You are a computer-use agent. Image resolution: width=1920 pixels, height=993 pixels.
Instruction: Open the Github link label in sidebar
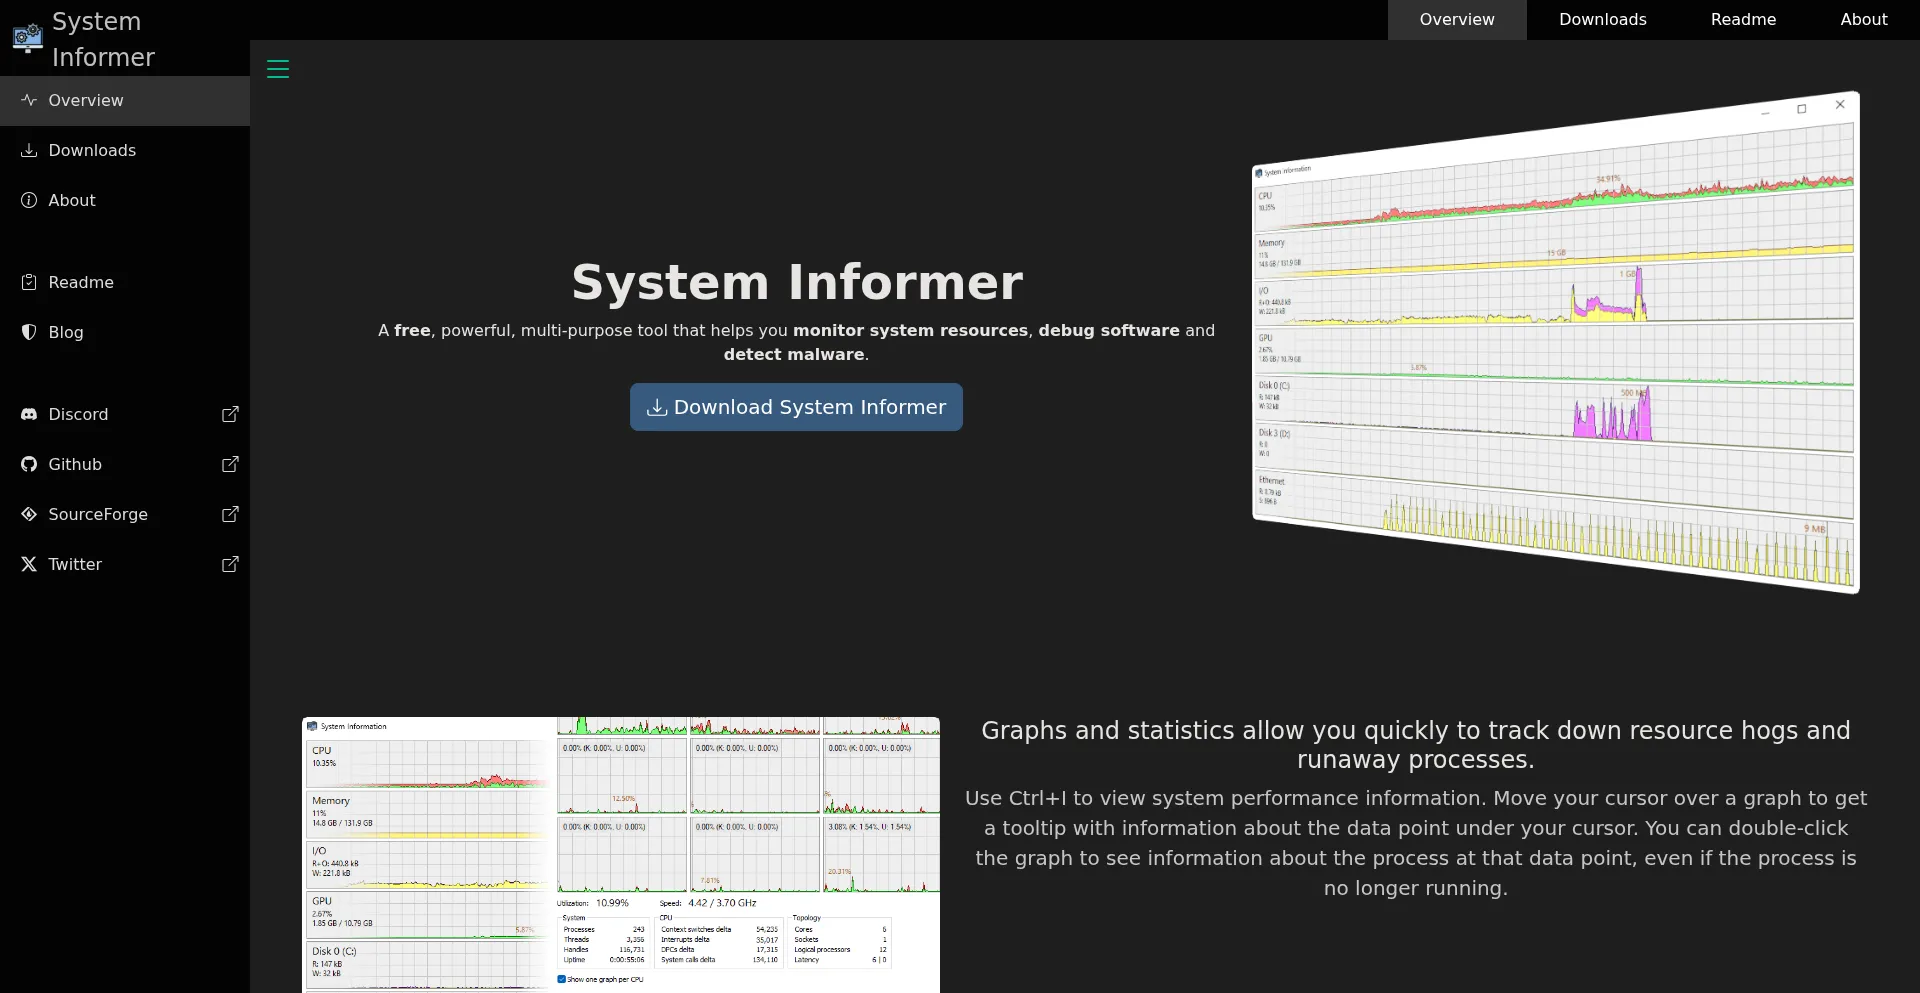[x=75, y=464]
